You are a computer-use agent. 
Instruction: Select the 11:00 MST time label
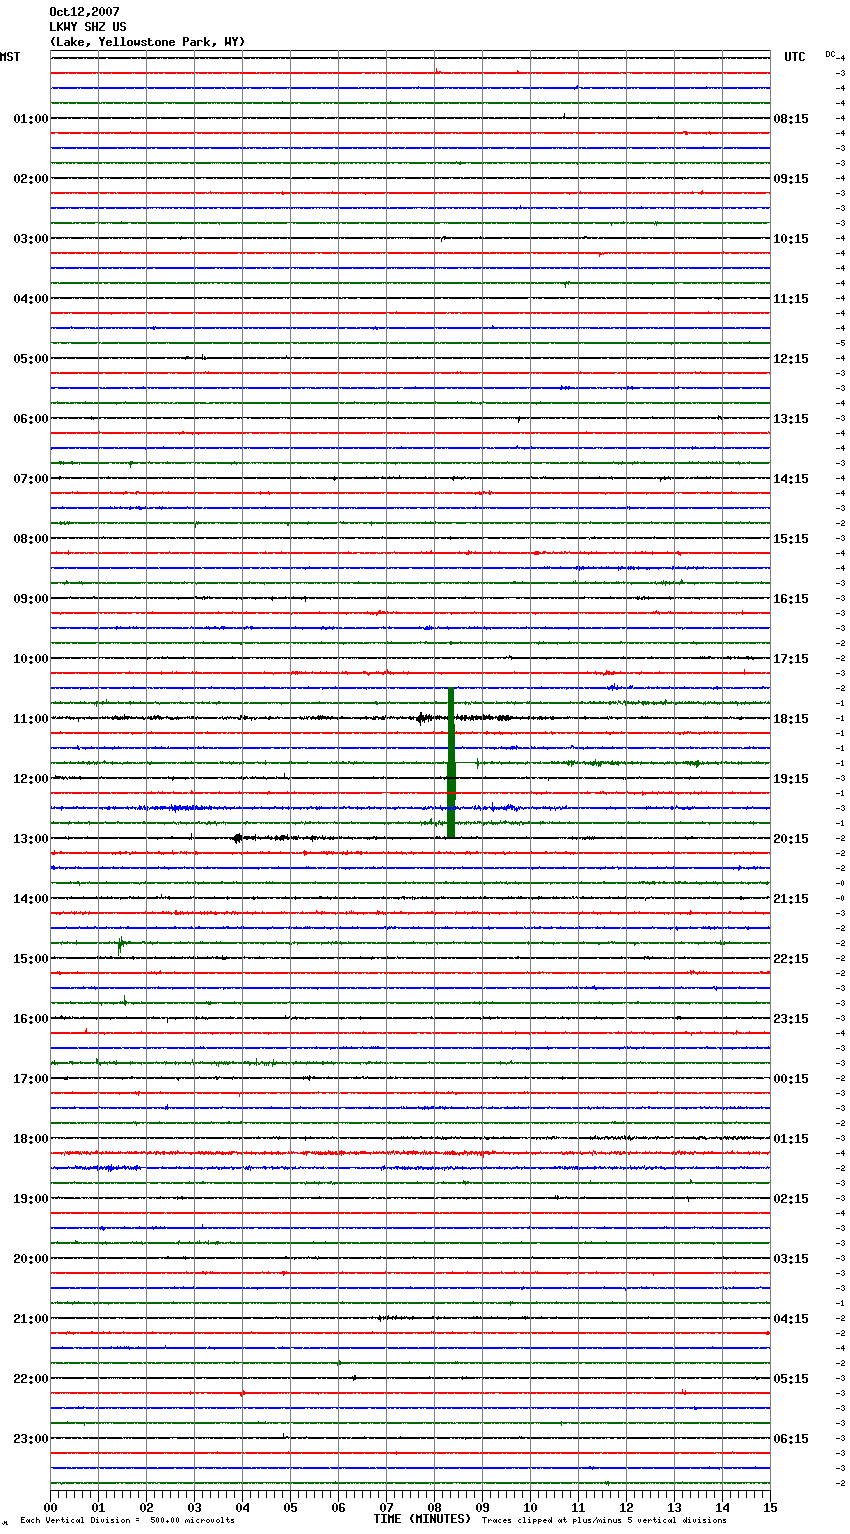(x=31, y=719)
